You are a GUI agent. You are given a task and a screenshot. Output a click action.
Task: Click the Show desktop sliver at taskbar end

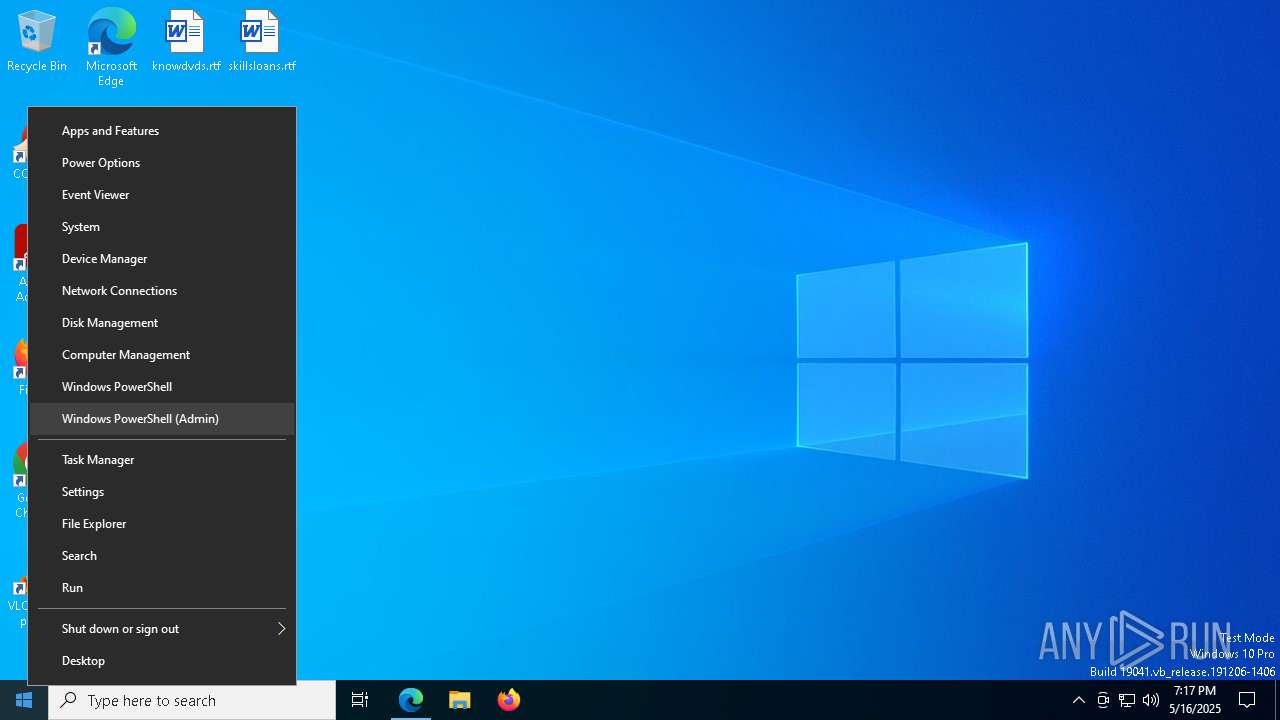click(1277, 700)
